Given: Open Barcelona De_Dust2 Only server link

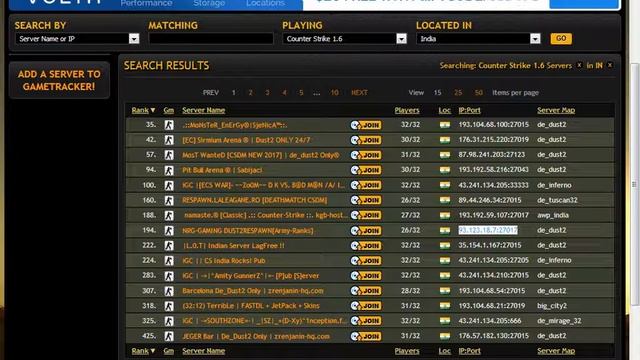Looking at the screenshot, I should coord(253,291).
